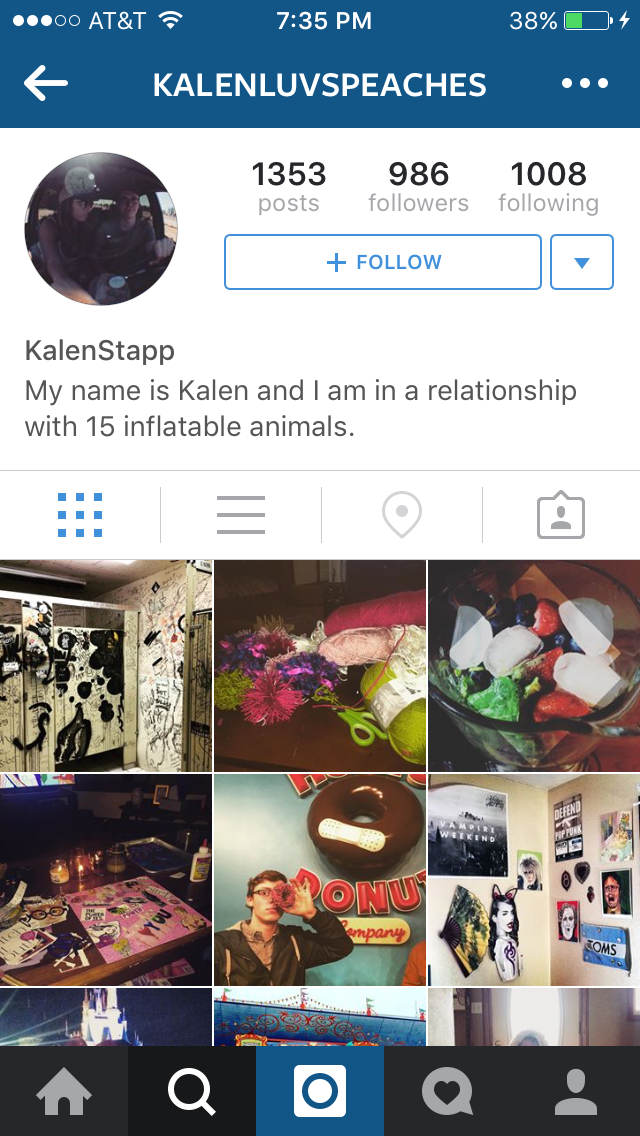The width and height of the screenshot is (640, 1136).
Task: Switch to list view of posts
Action: pyautogui.click(x=241, y=515)
